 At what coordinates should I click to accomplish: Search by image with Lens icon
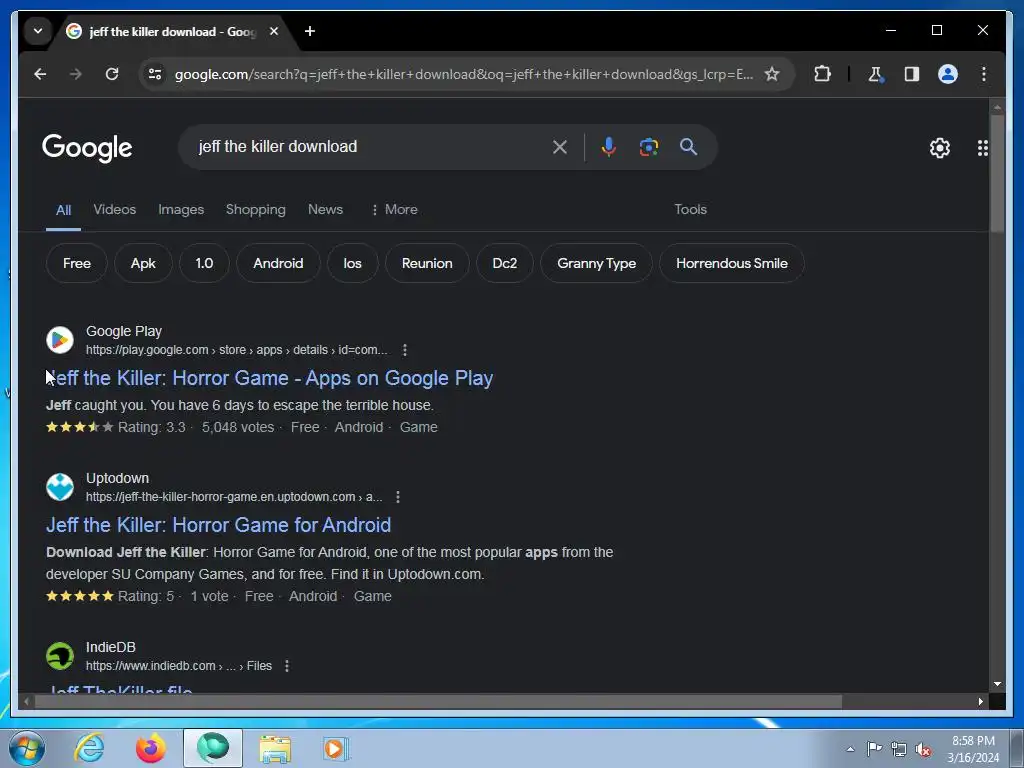point(648,147)
